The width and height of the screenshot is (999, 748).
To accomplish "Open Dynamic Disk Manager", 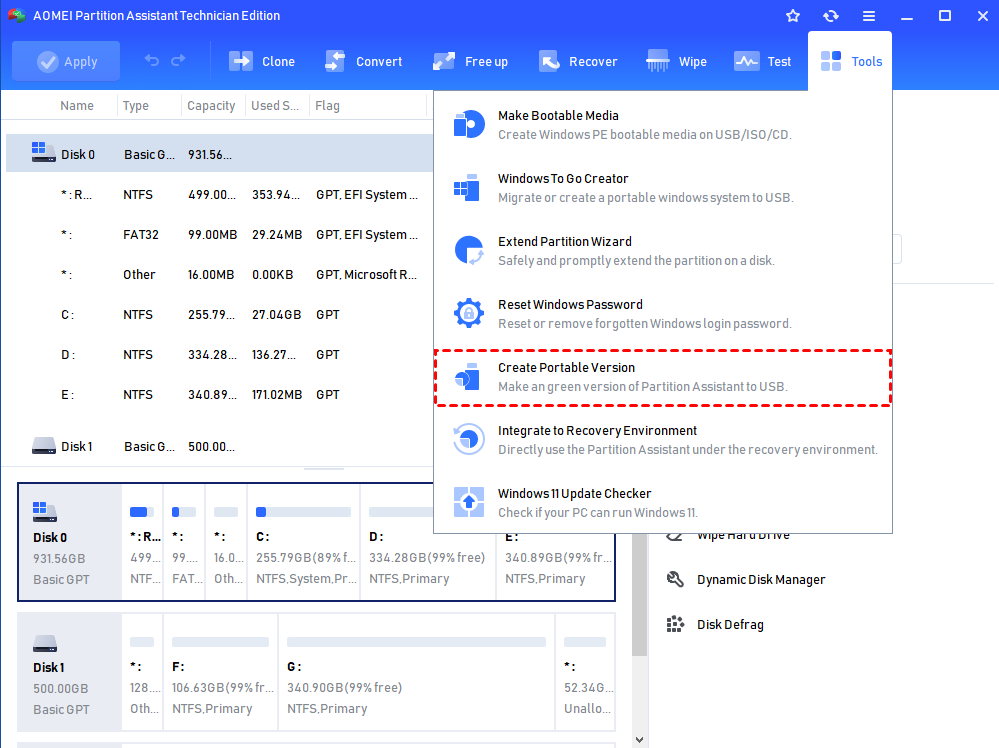I will [x=761, y=579].
